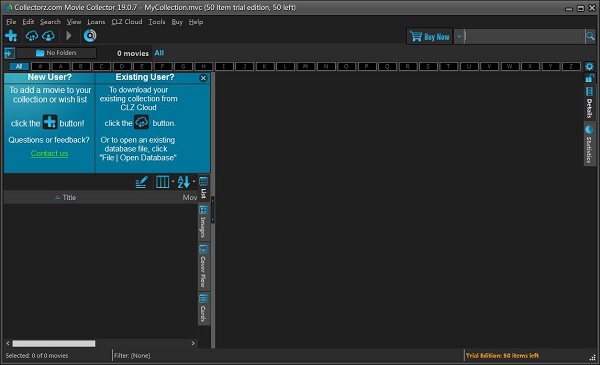600x365 pixels.
Task: Open the Tools menu
Action: 157,22
